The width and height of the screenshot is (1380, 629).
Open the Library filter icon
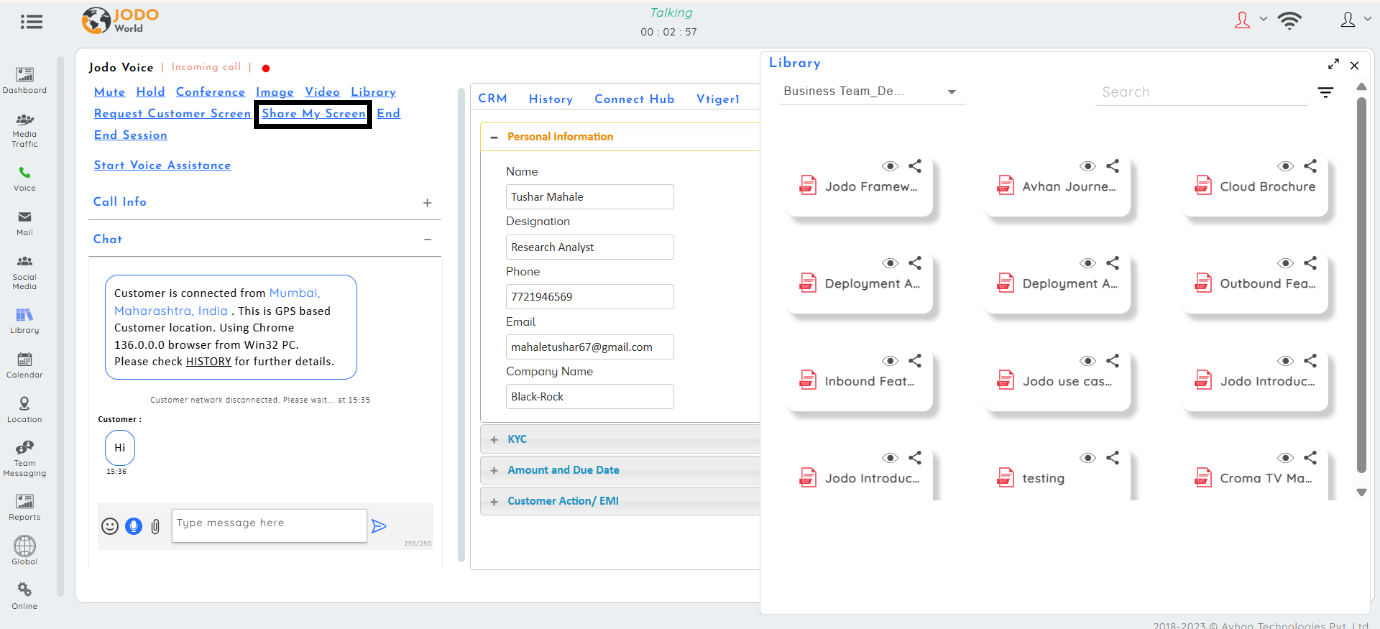(1325, 92)
